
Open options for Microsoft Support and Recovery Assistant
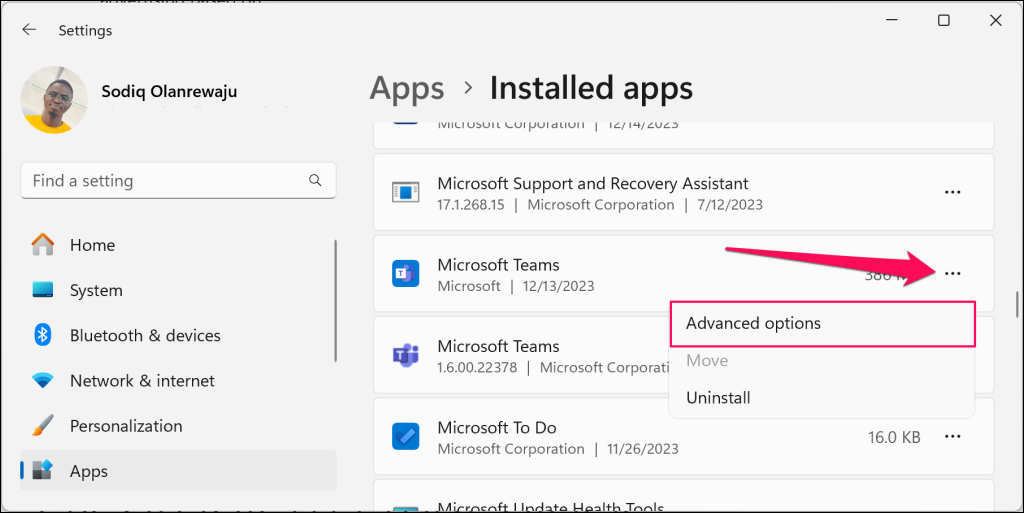(x=952, y=192)
